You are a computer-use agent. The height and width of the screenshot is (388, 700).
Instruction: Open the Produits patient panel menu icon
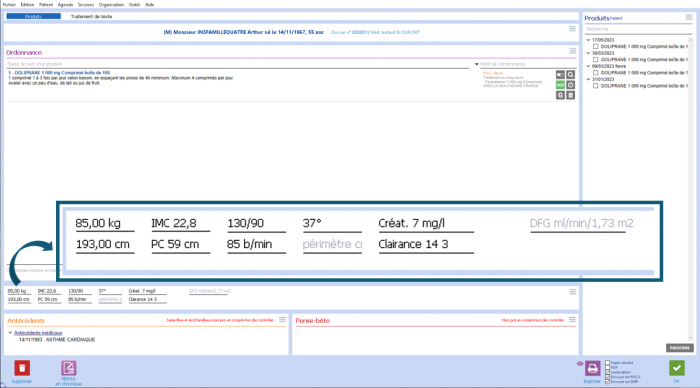689,17
